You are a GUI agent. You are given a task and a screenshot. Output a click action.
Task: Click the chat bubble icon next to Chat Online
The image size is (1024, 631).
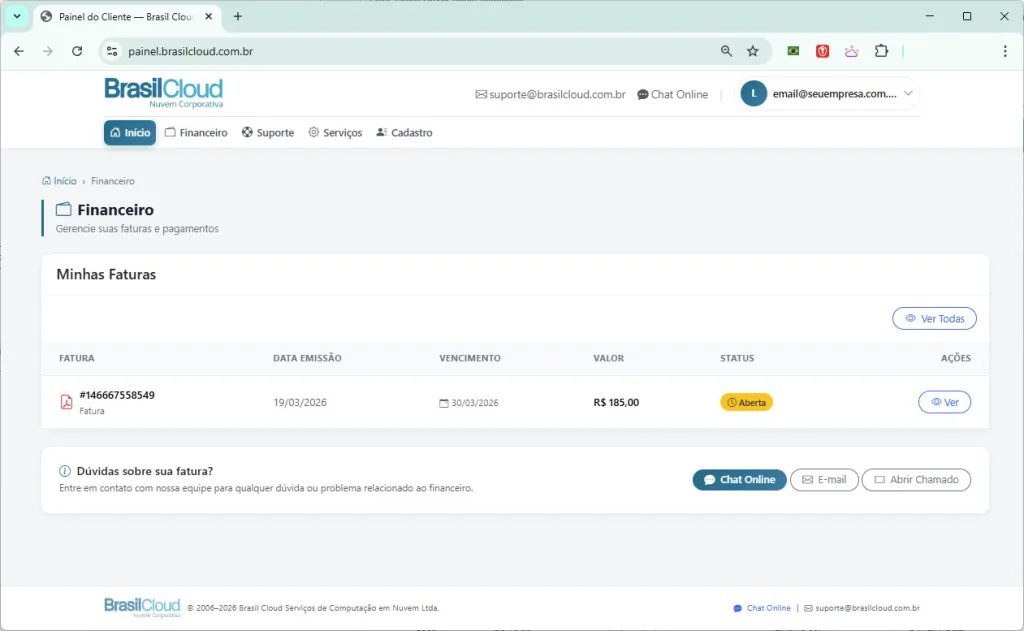pyautogui.click(x=641, y=94)
